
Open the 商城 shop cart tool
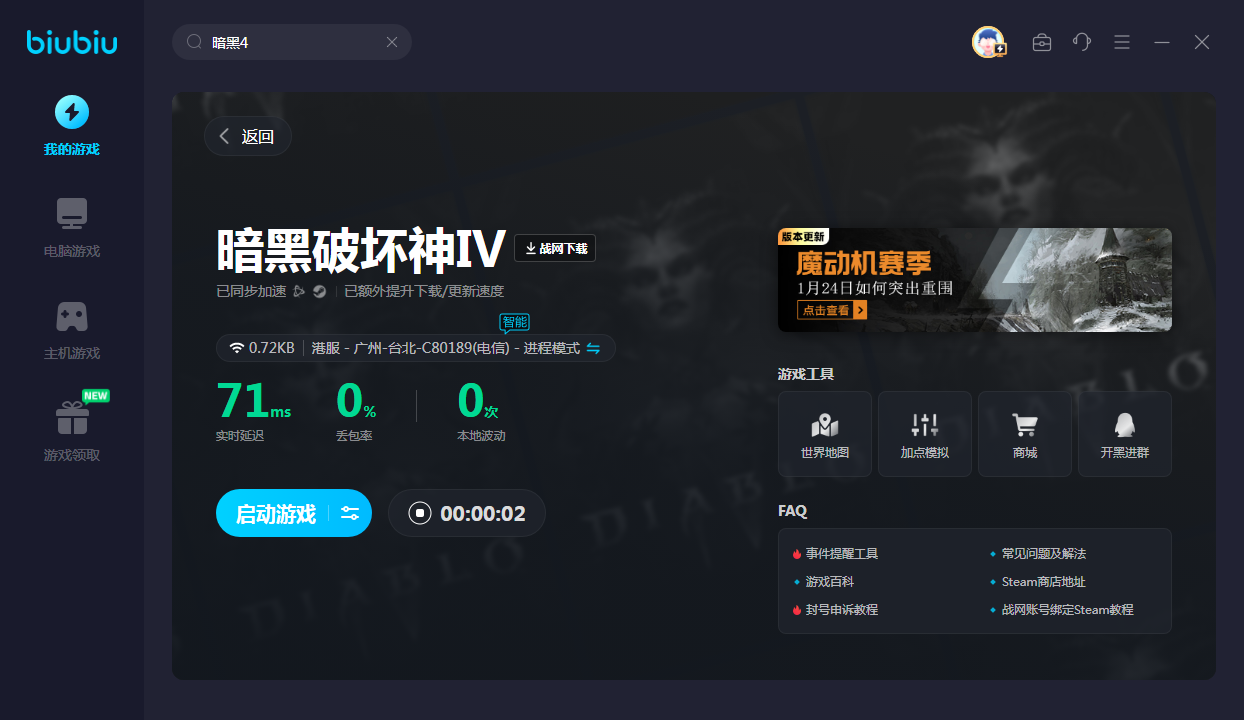click(x=1024, y=433)
